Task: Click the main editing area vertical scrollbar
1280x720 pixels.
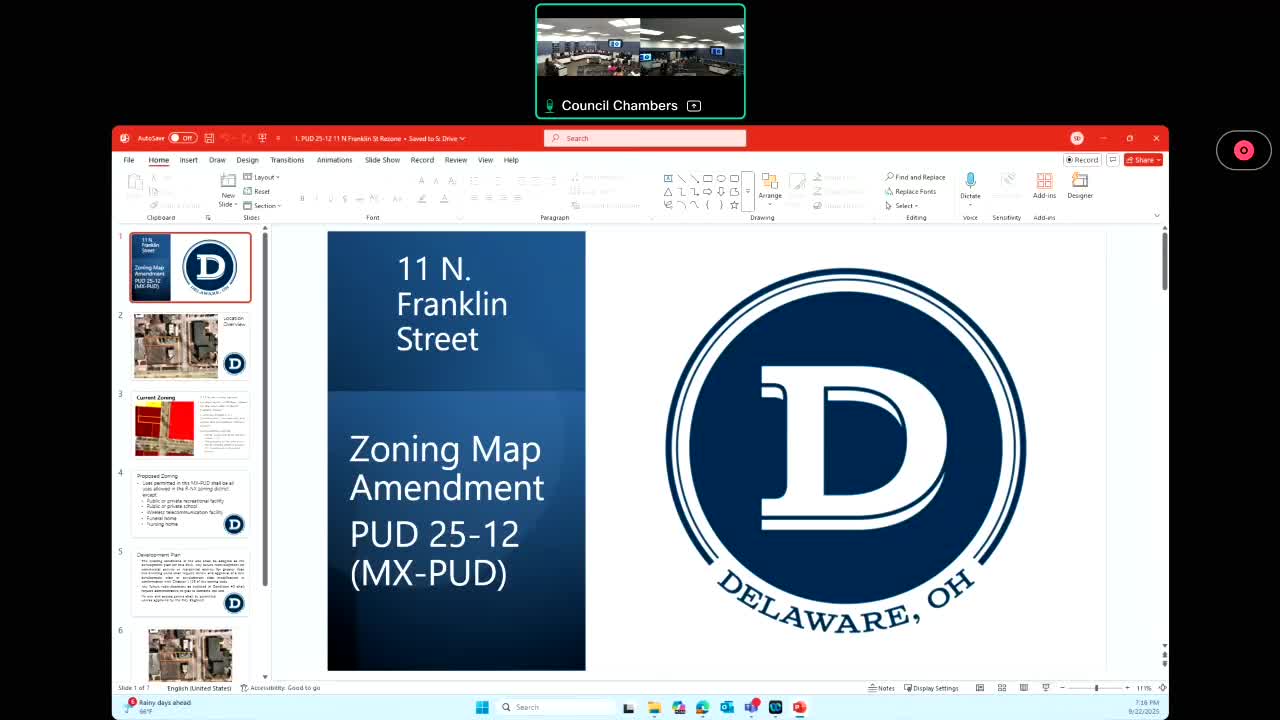Action: pyautogui.click(x=1164, y=262)
